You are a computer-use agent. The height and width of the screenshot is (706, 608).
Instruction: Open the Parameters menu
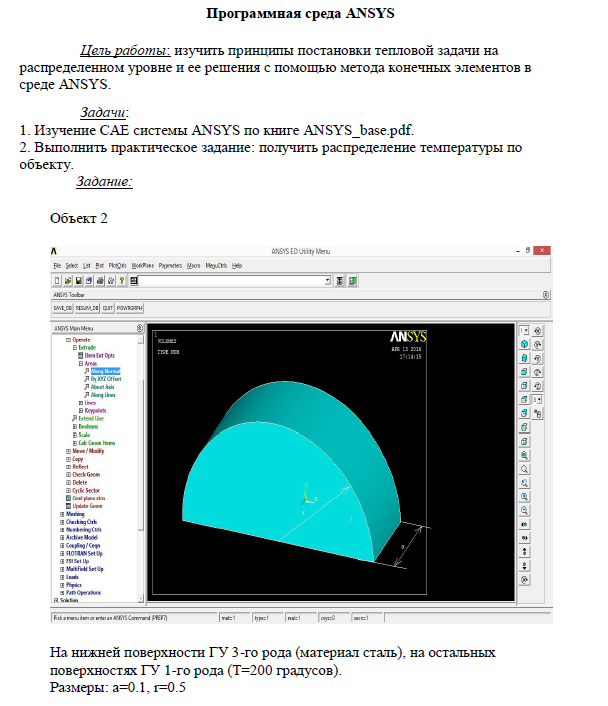tap(170, 266)
